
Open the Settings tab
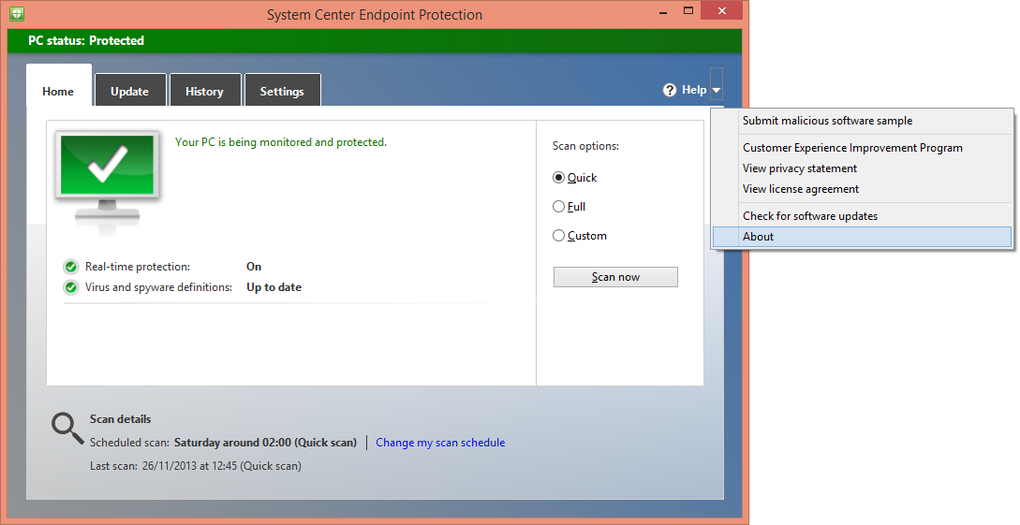(x=282, y=92)
